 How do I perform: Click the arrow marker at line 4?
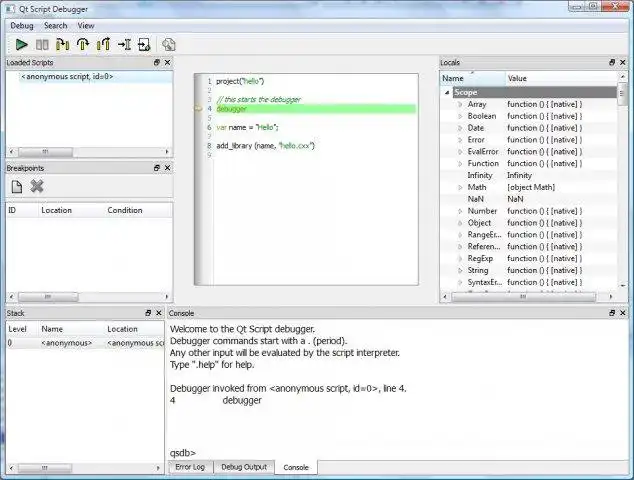pyautogui.click(x=198, y=108)
